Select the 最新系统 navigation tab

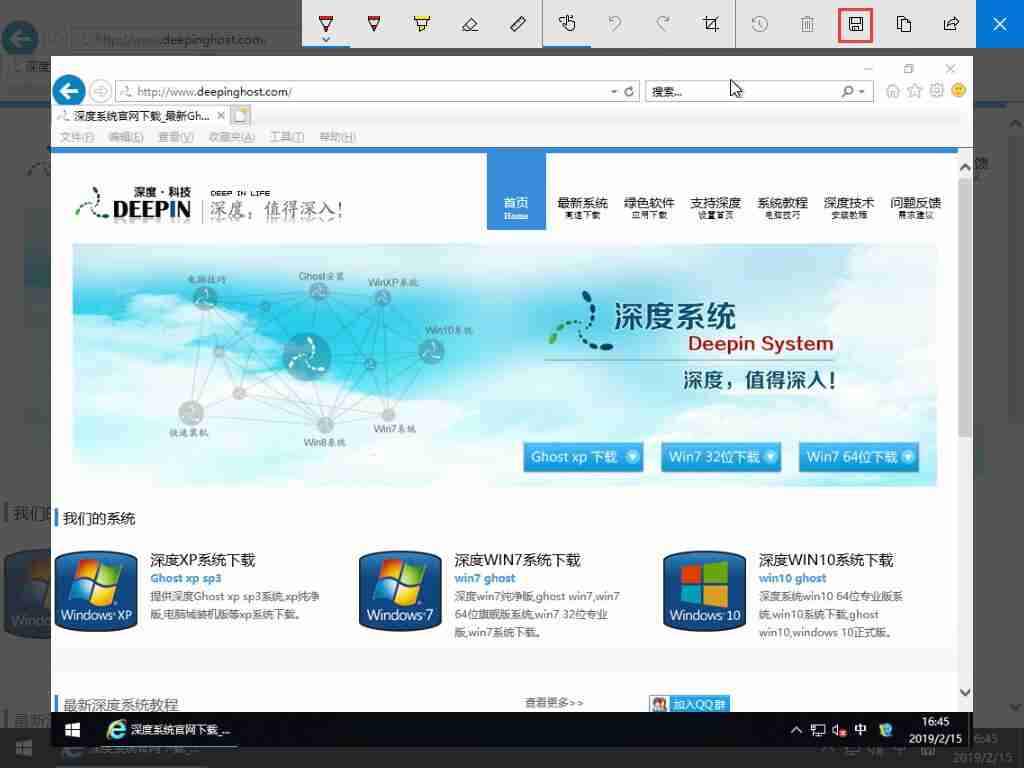pyautogui.click(x=582, y=203)
